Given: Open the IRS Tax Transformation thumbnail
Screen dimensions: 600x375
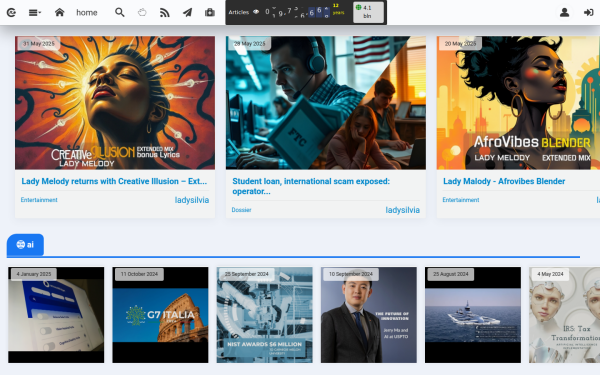Looking at the screenshot, I should 564,315.
